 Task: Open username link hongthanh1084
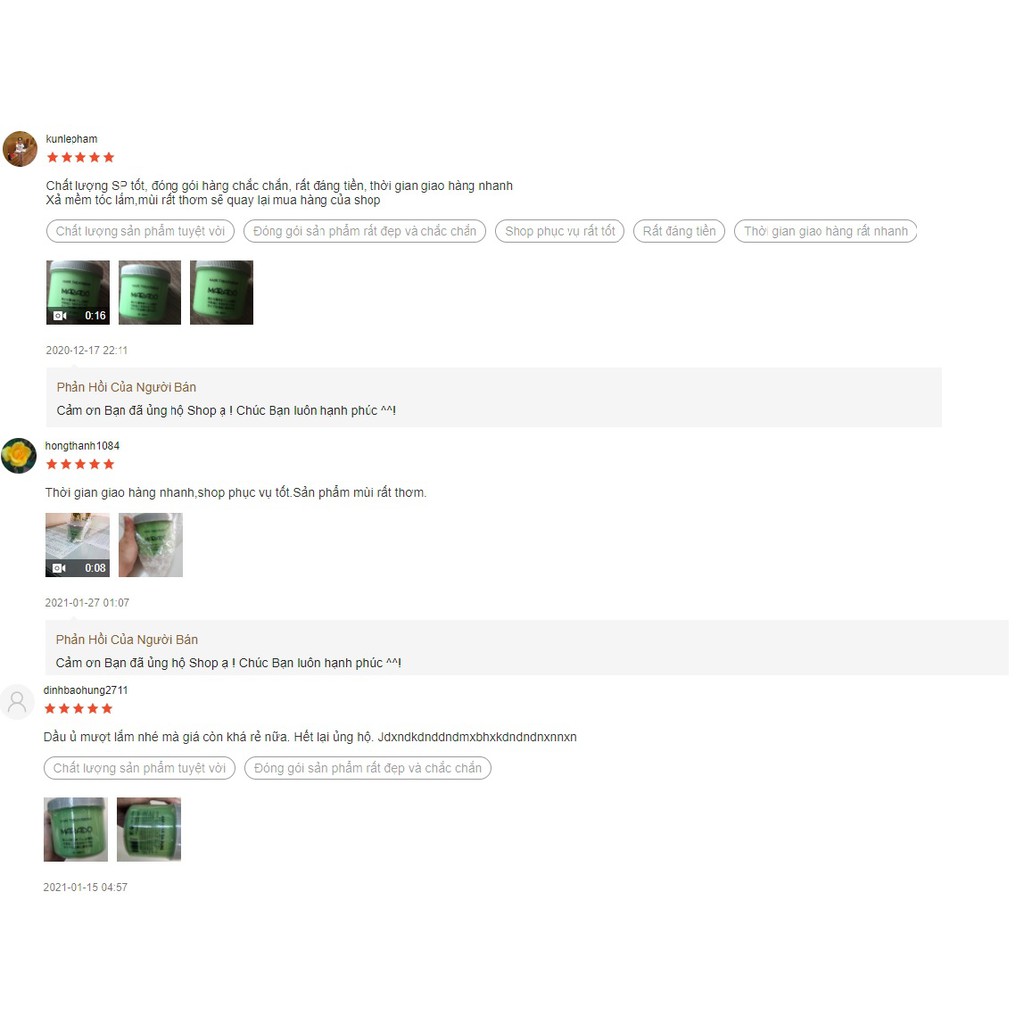point(82,446)
